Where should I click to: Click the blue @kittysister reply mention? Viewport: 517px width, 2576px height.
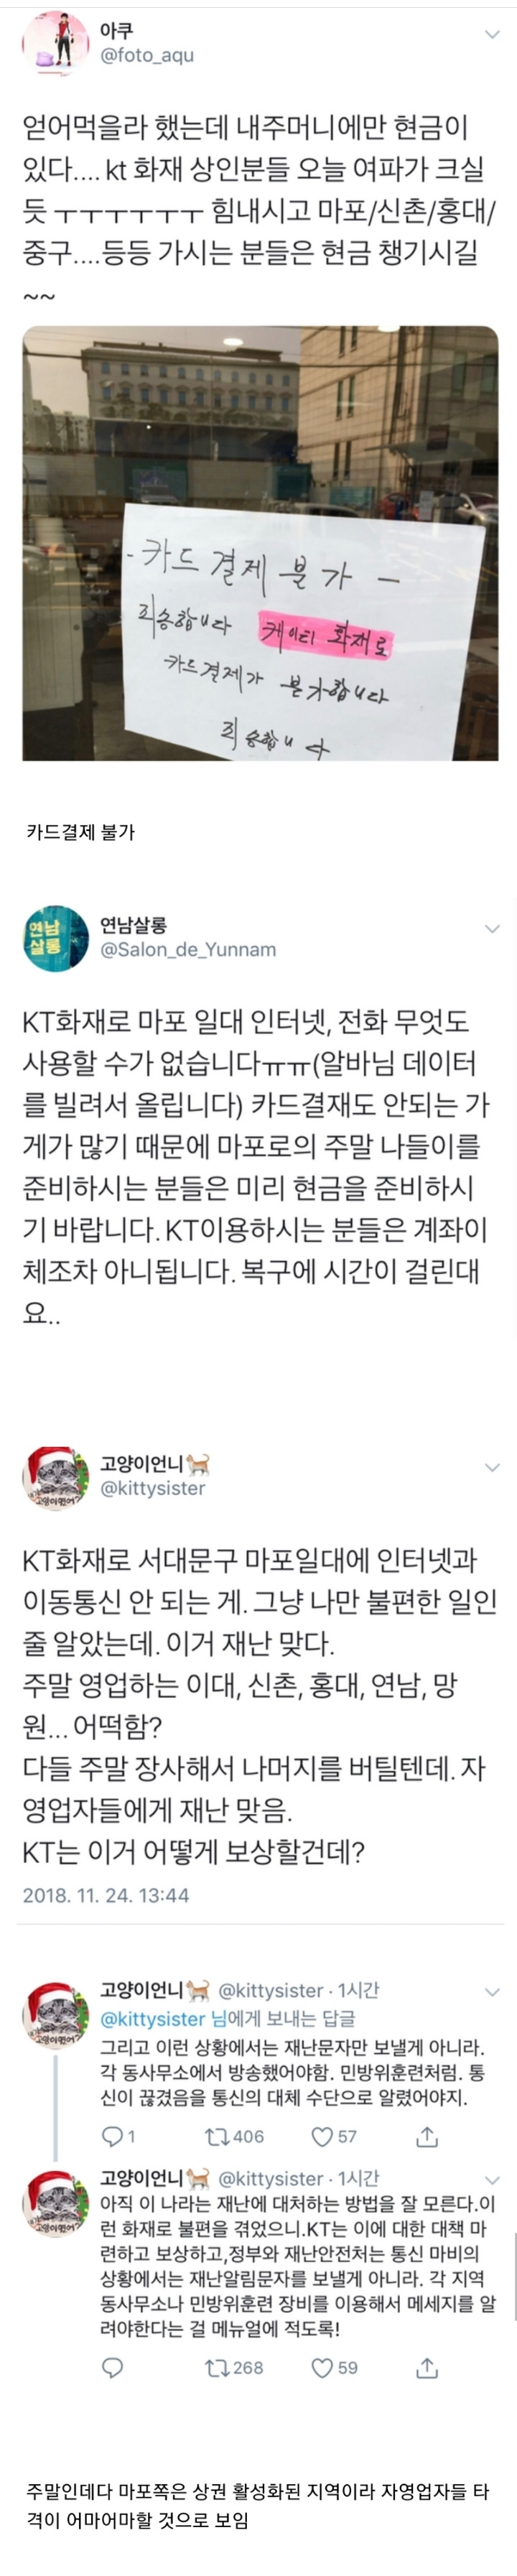(153, 2019)
